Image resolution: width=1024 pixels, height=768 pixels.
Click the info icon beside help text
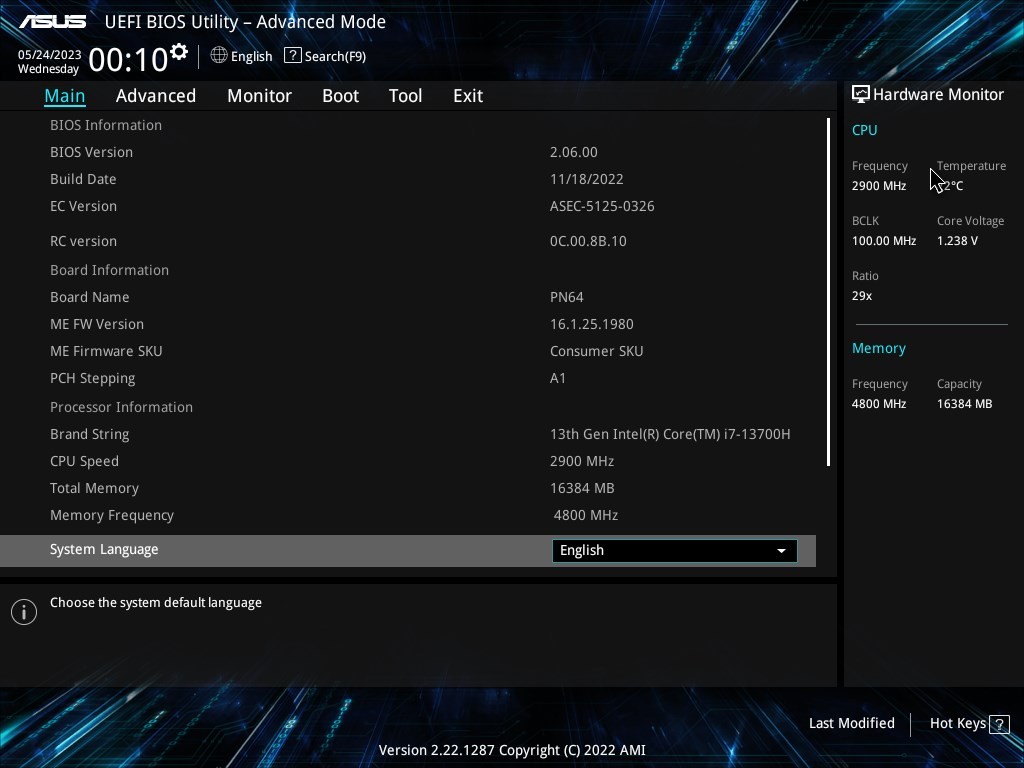click(x=24, y=612)
